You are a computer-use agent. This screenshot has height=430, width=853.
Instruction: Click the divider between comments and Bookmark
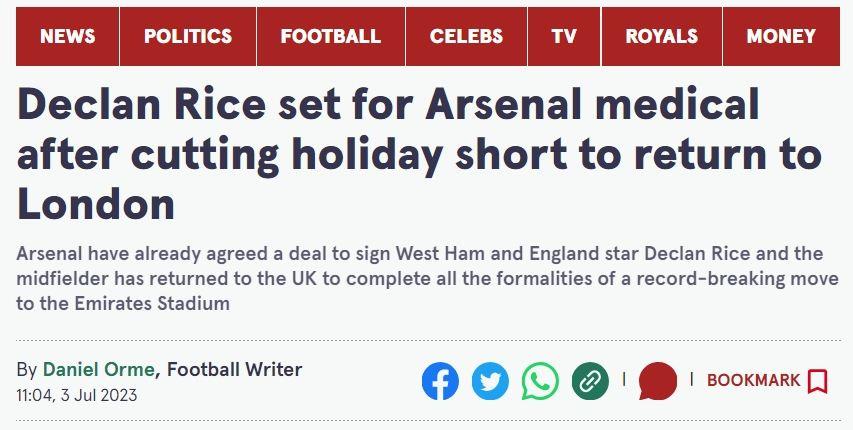691,379
